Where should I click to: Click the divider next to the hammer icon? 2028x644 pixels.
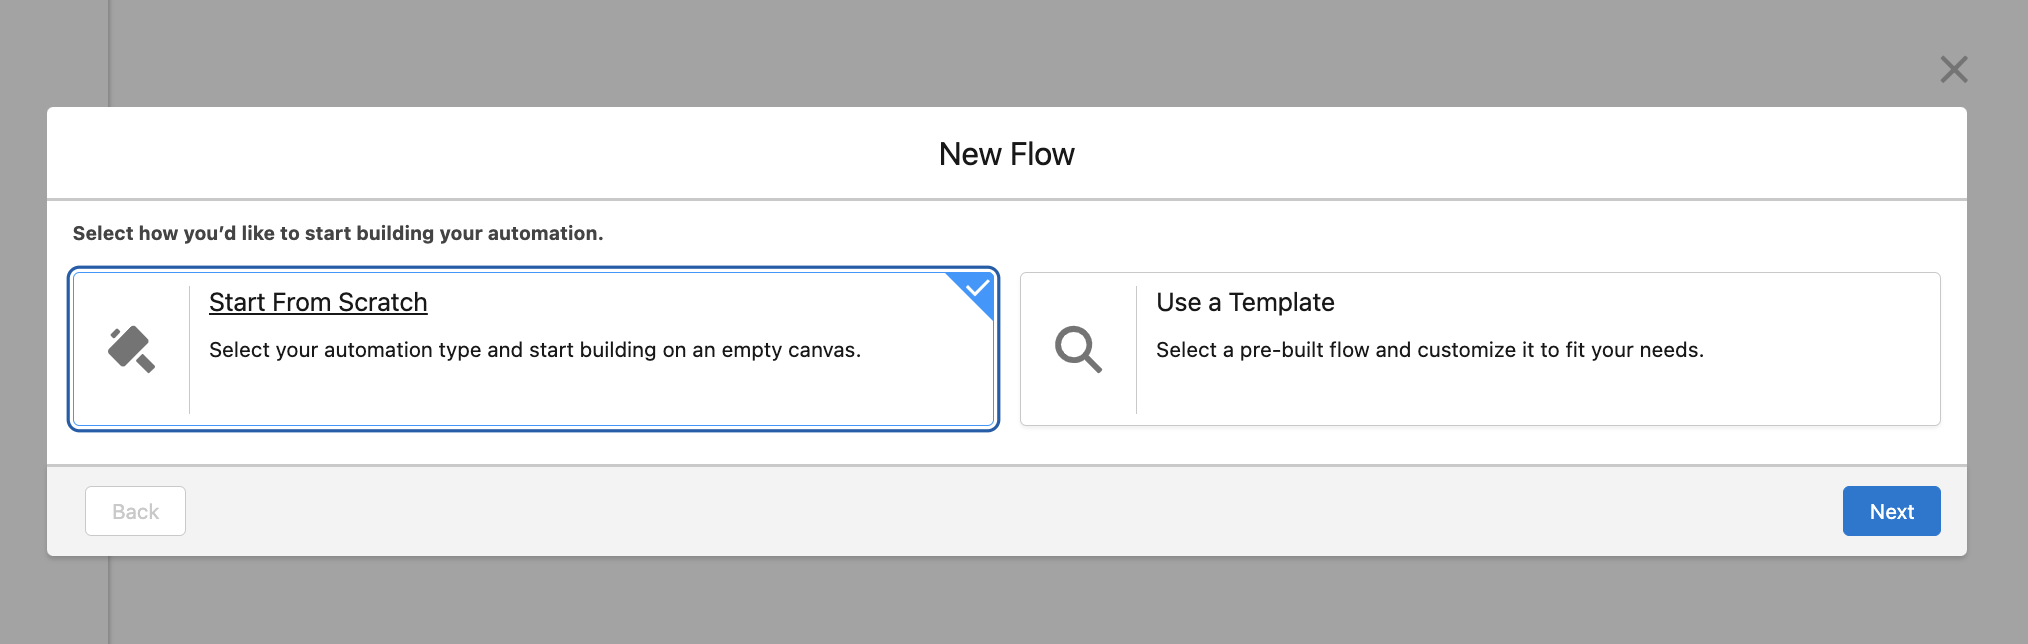pyautogui.click(x=190, y=349)
